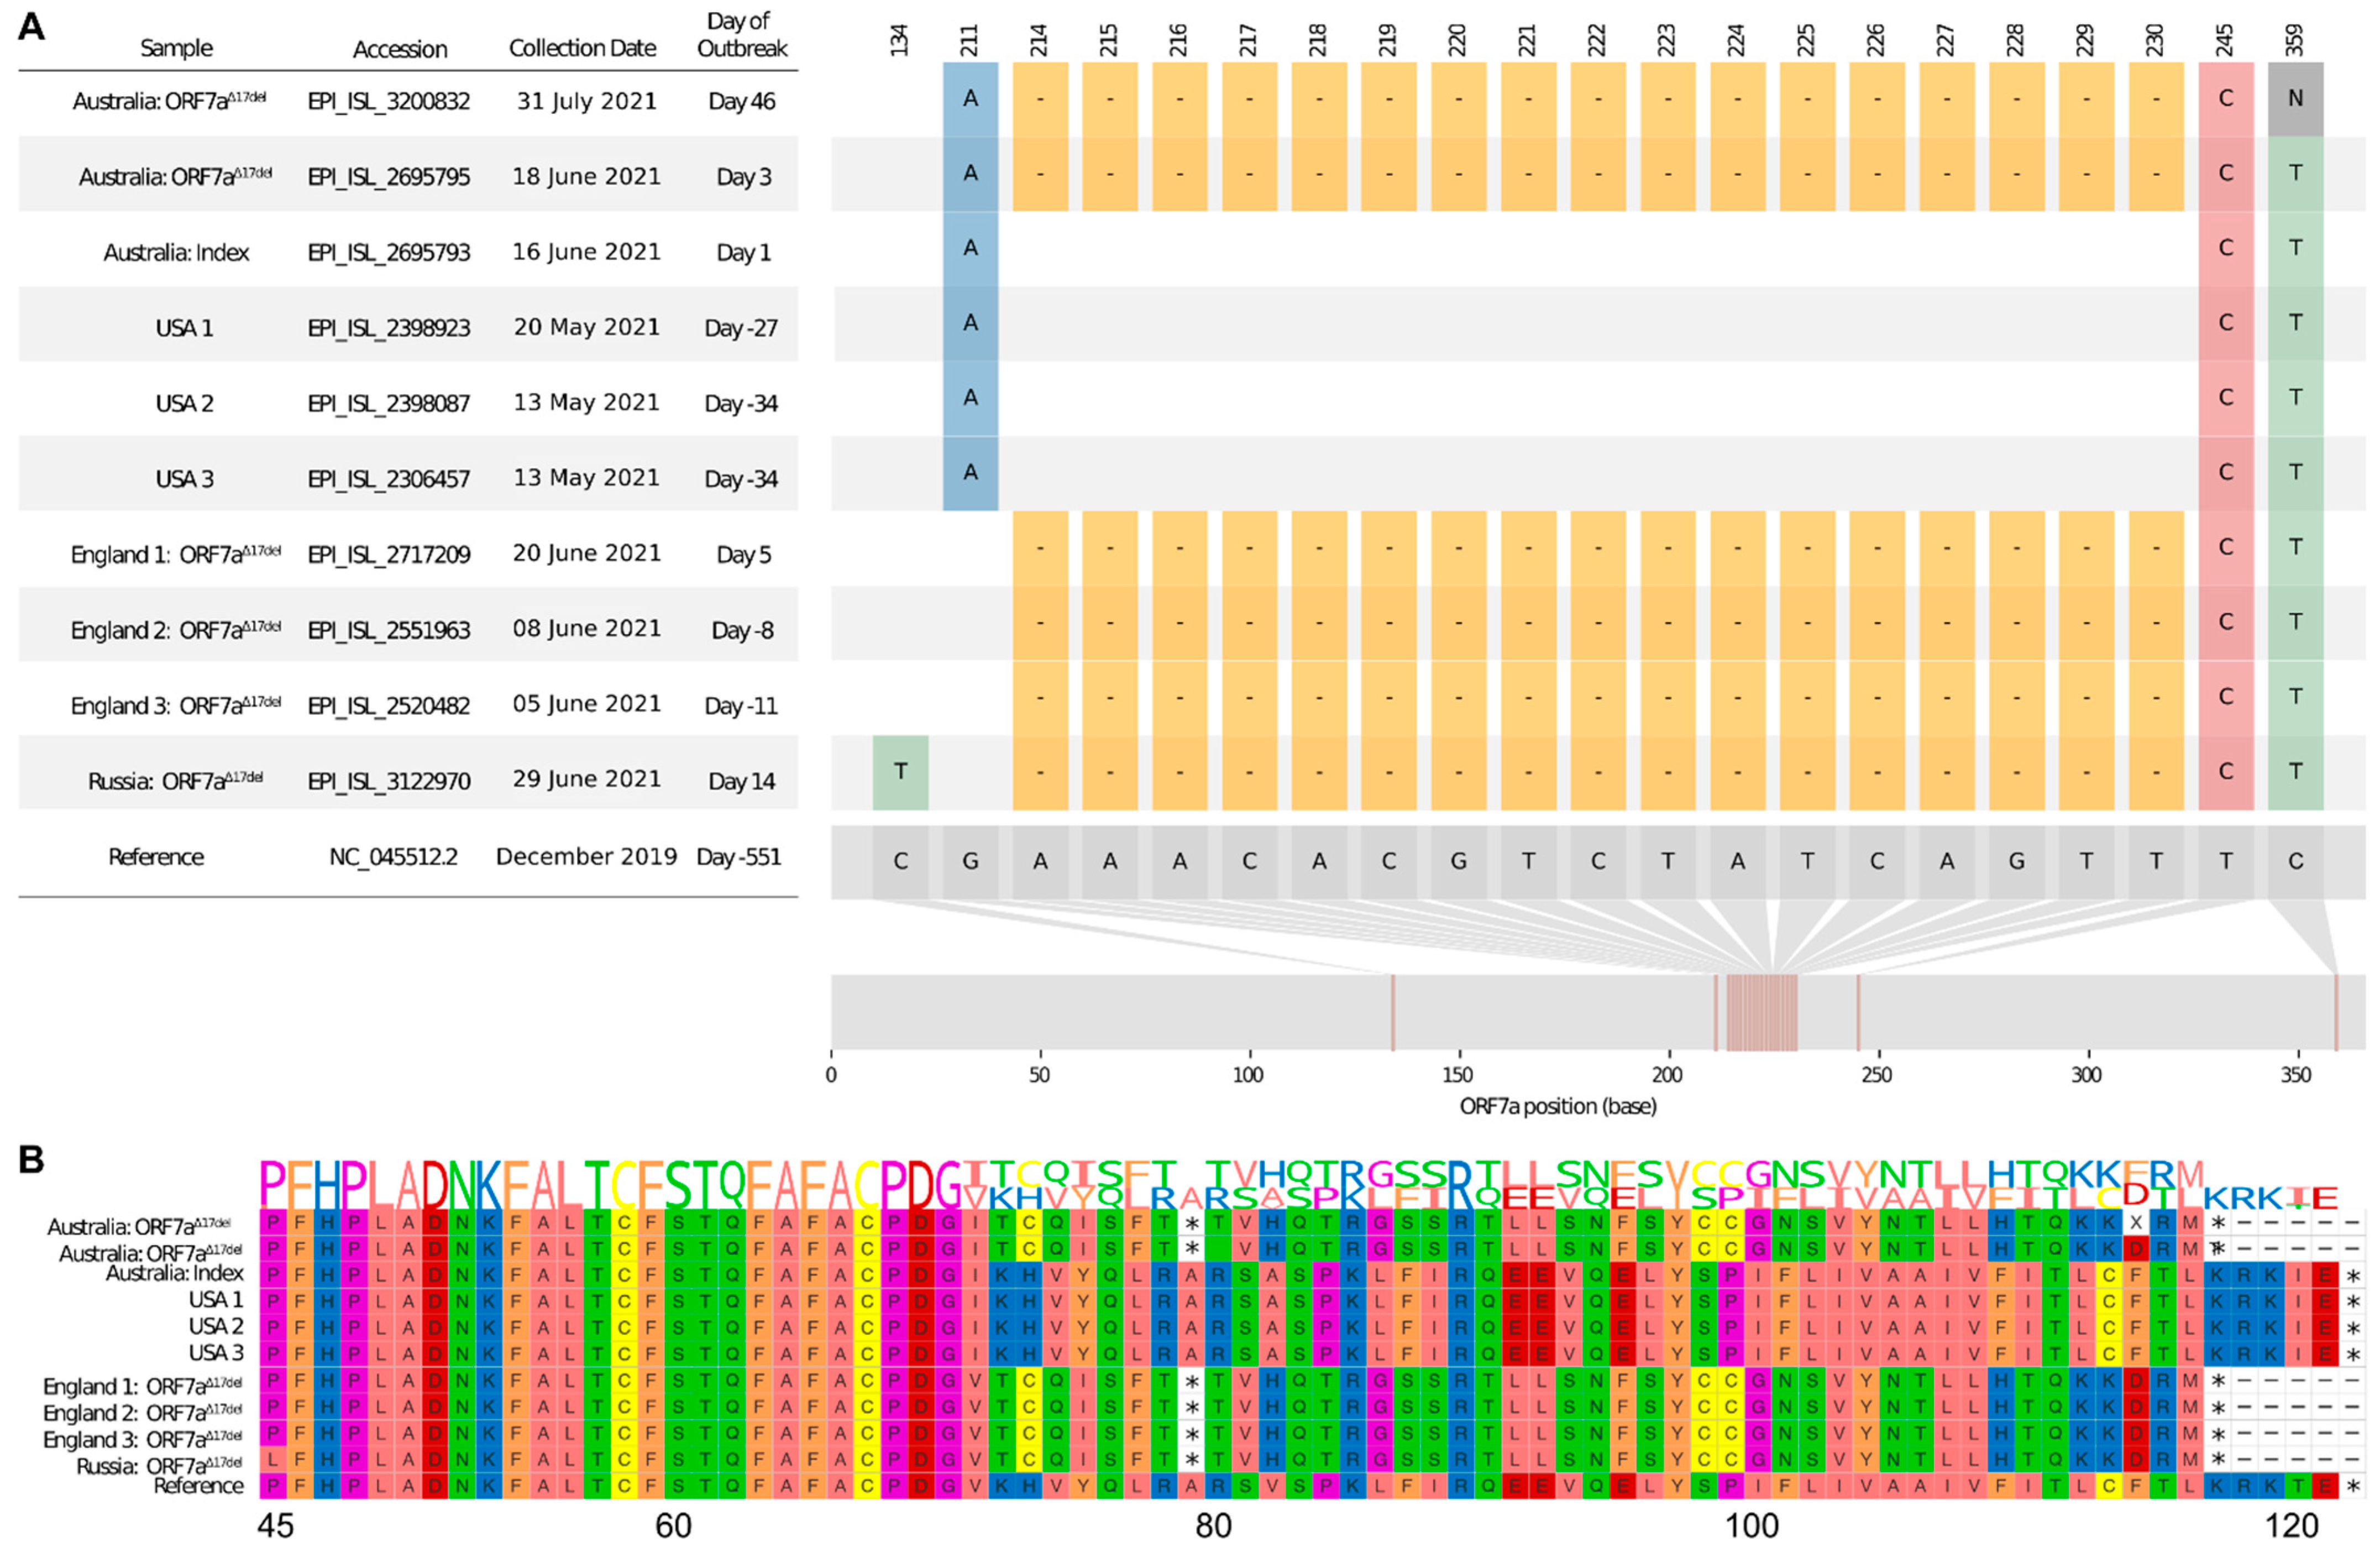Viewport: 2380px width, 1548px height.
Task: Select the "Day 1" outbreak value
Action: (x=744, y=252)
